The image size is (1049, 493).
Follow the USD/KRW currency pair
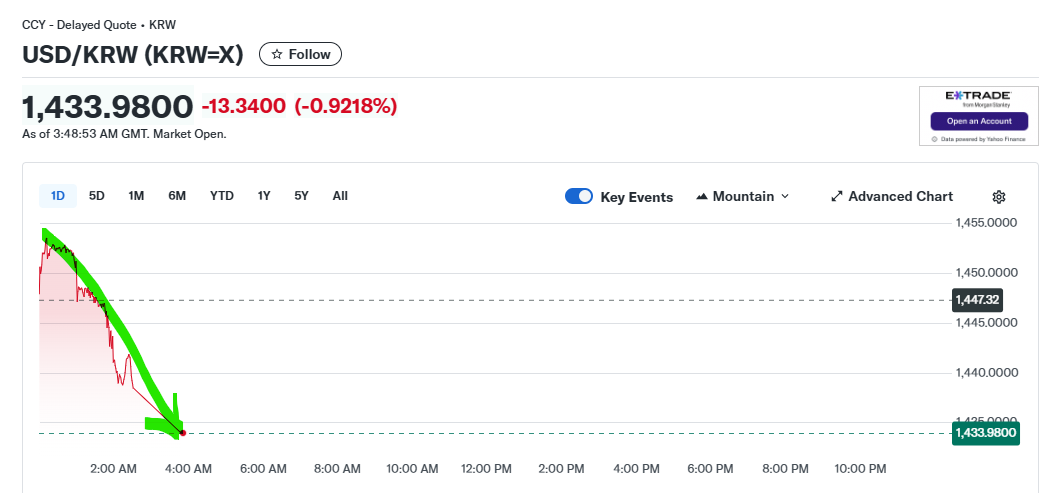pos(300,54)
